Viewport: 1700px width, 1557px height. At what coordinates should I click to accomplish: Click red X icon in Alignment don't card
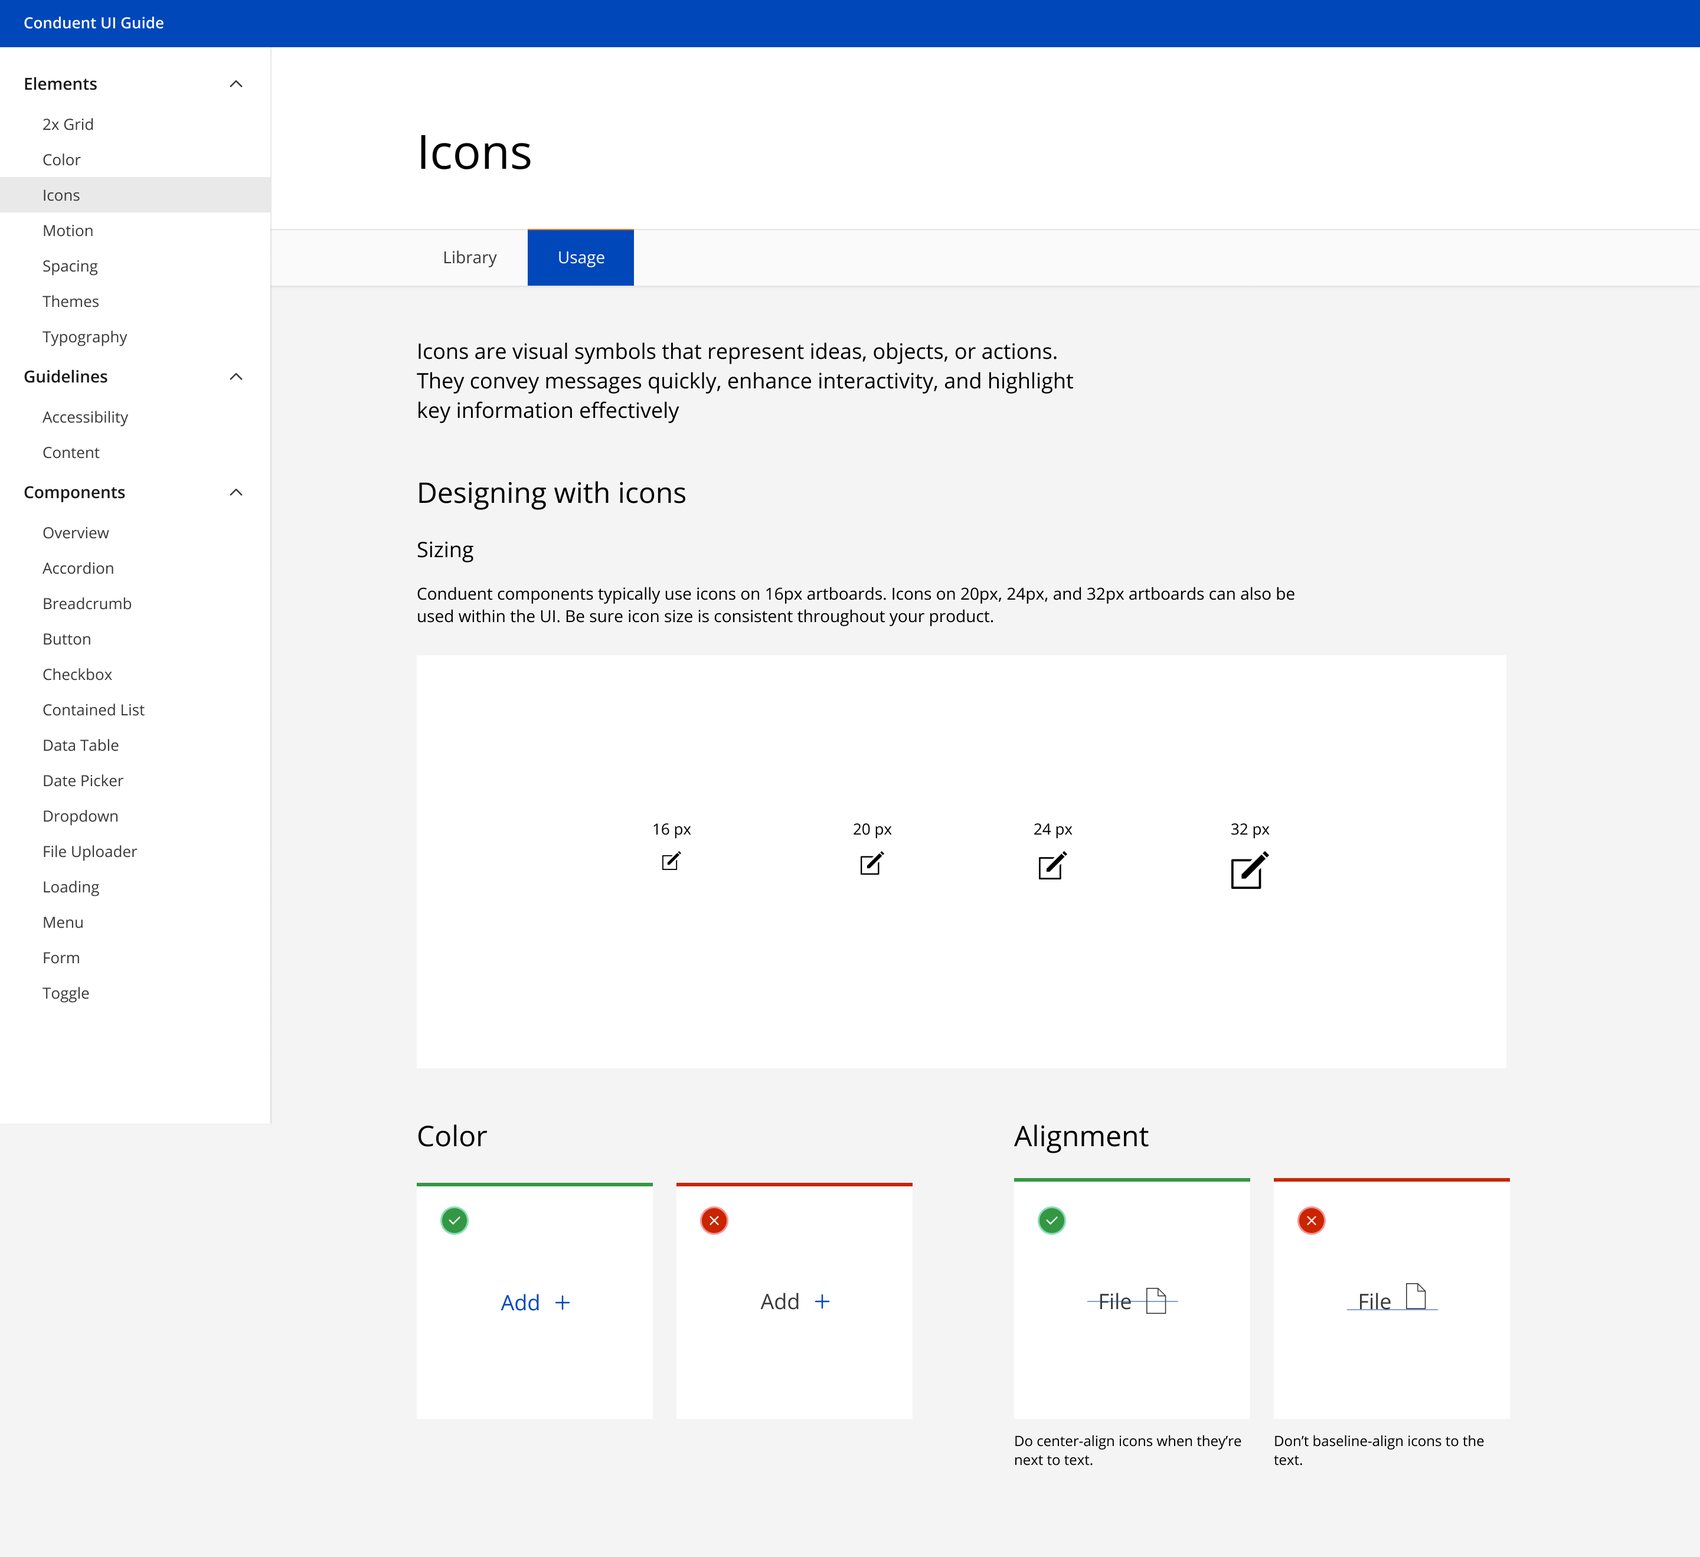pyautogui.click(x=1311, y=1220)
